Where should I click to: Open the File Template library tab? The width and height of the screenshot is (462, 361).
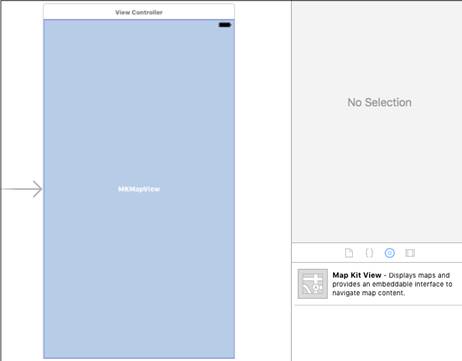[x=349, y=253]
